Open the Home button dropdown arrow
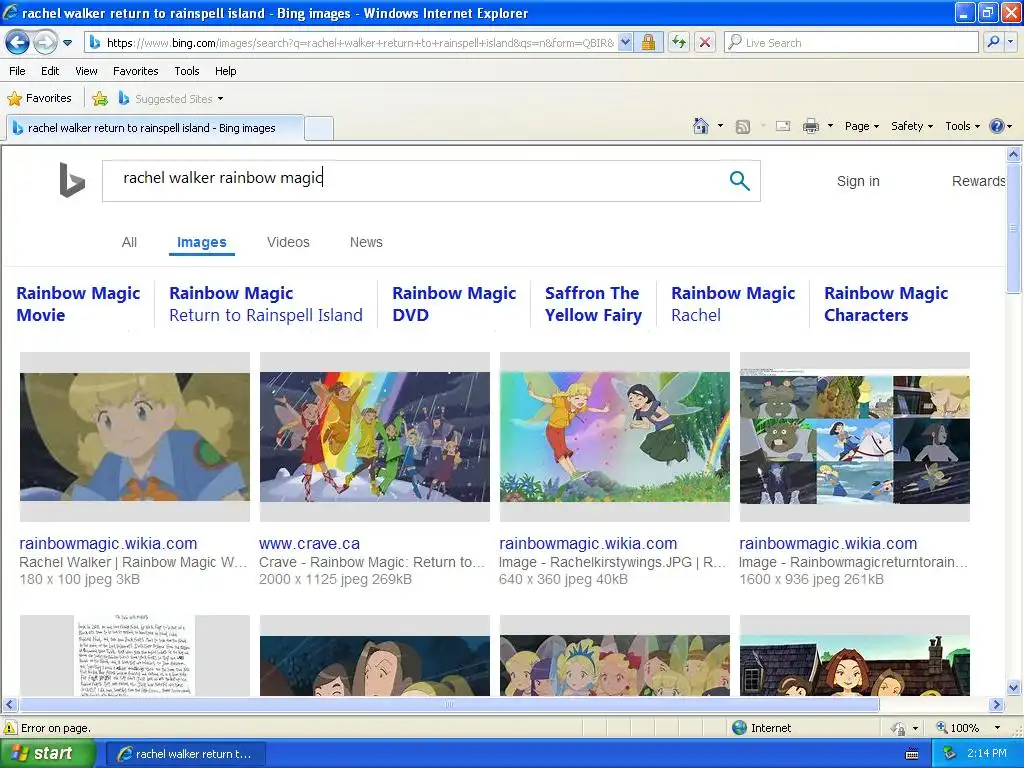 720,126
